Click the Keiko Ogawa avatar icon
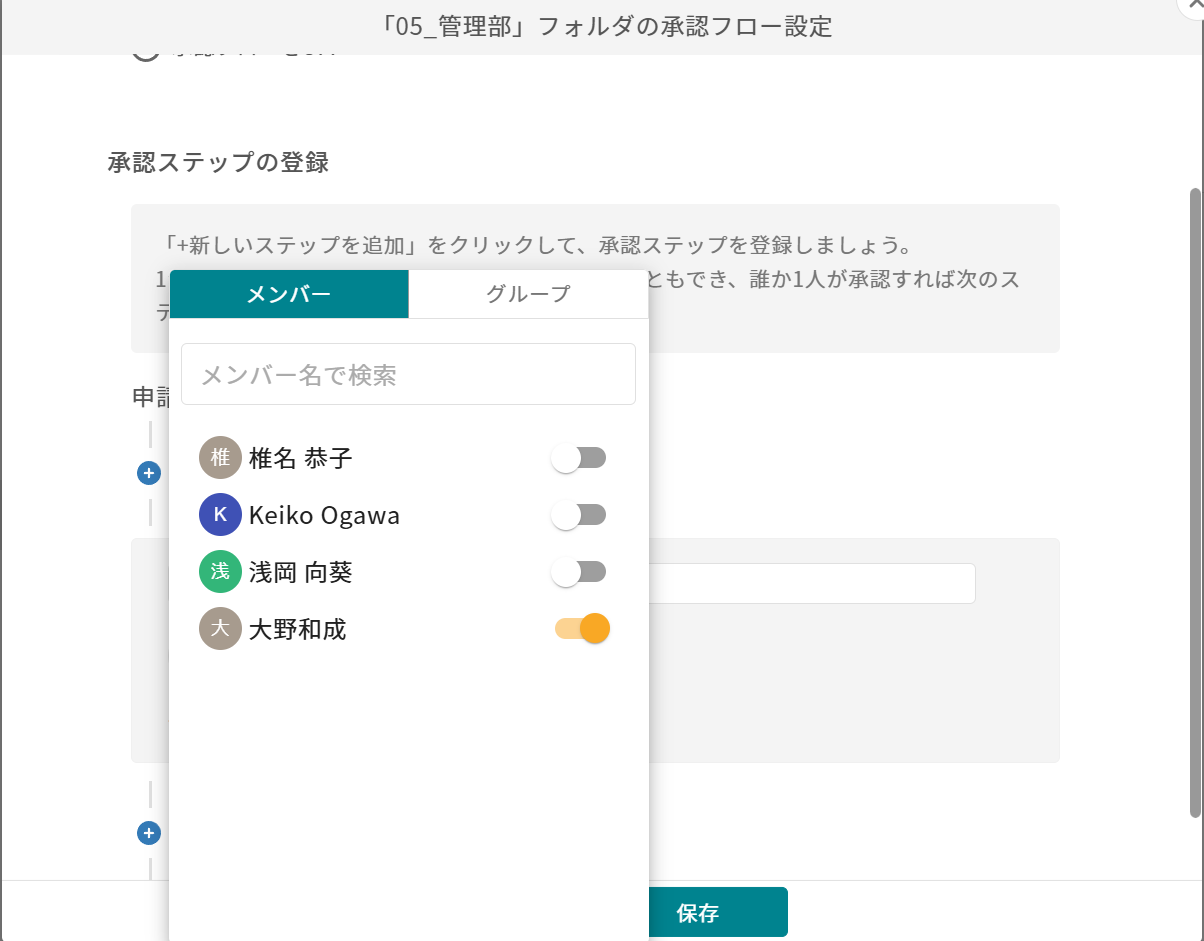Viewport: 1204px width, 941px height. (220, 515)
